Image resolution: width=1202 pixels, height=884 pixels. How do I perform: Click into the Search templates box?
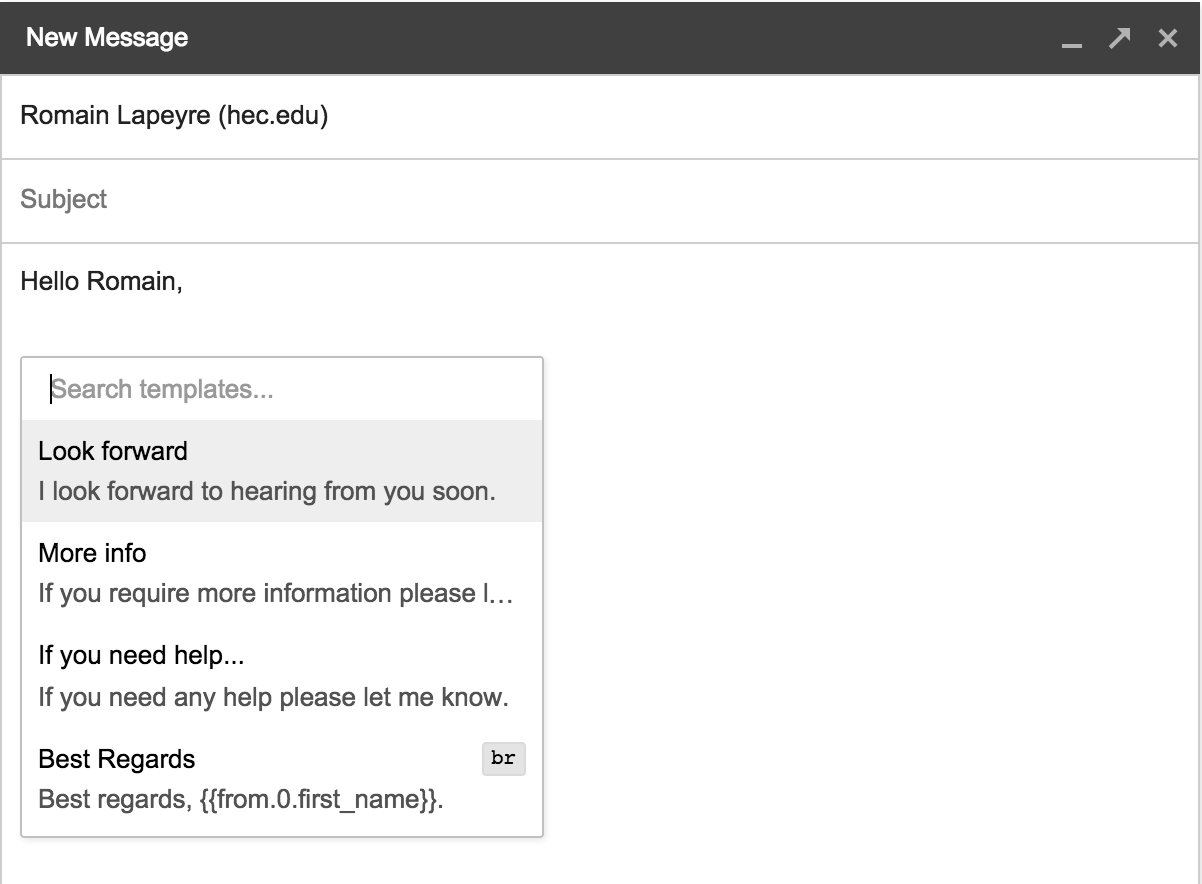click(280, 389)
